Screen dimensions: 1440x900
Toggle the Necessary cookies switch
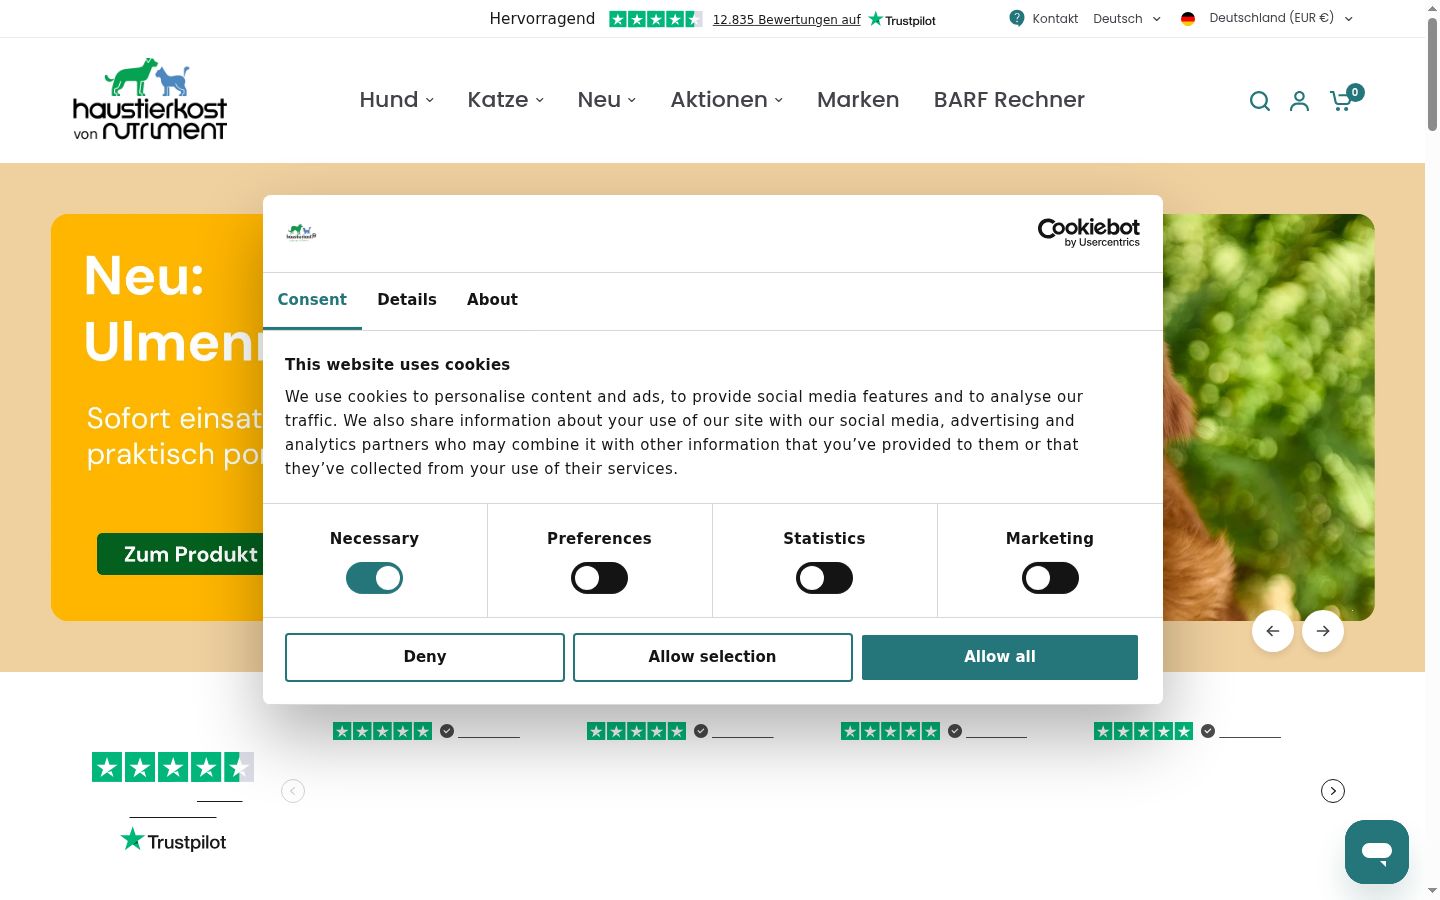(x=374, y=578)
